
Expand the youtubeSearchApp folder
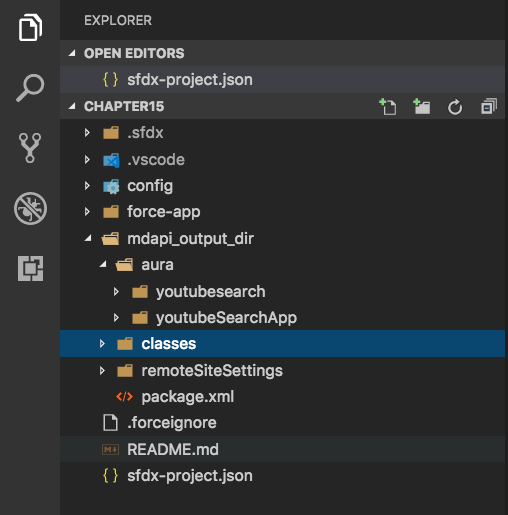(x=116, y=317)
